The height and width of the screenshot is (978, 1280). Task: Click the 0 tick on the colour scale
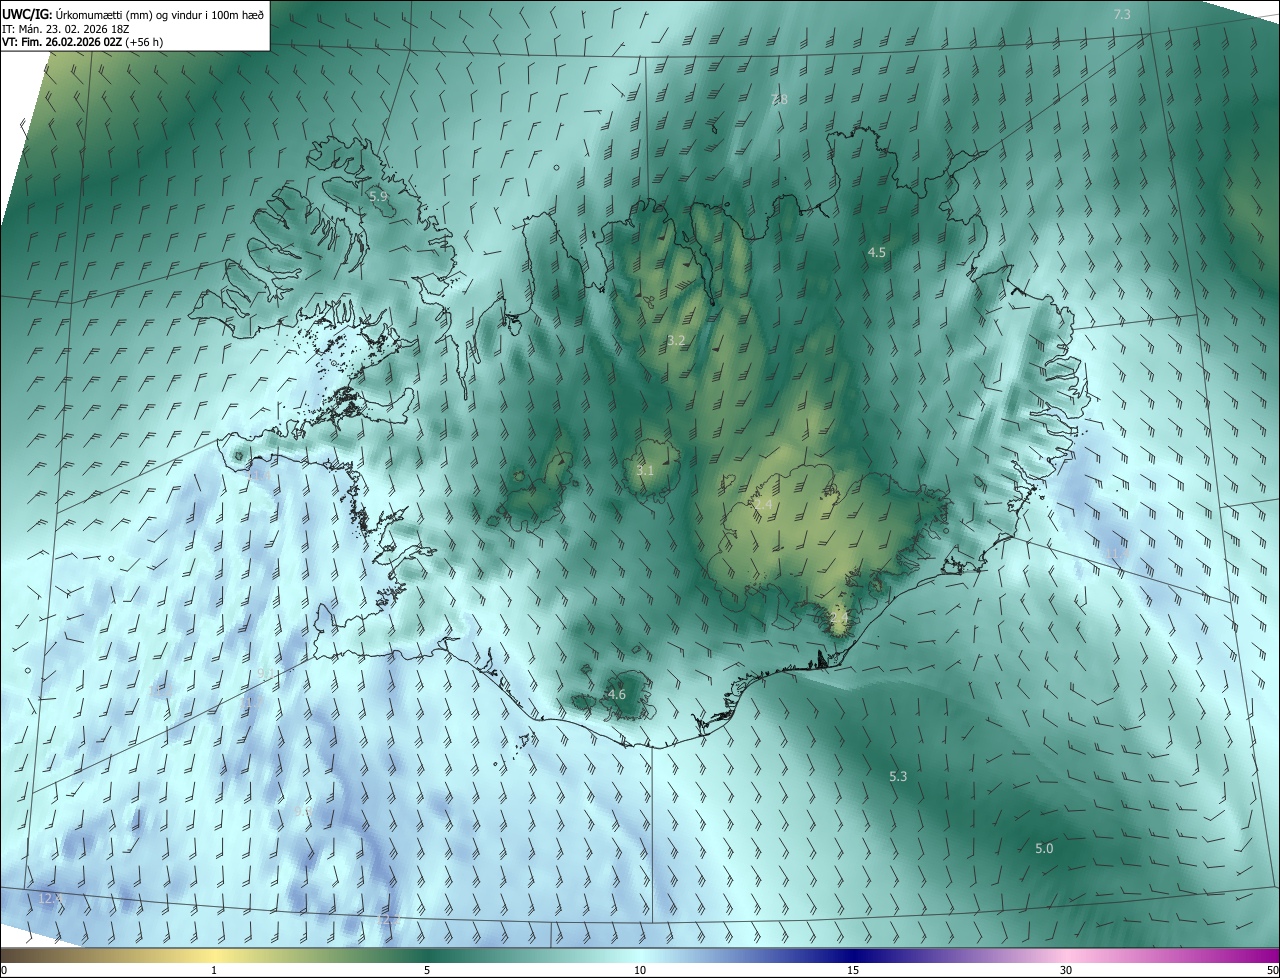coord(4,970)
